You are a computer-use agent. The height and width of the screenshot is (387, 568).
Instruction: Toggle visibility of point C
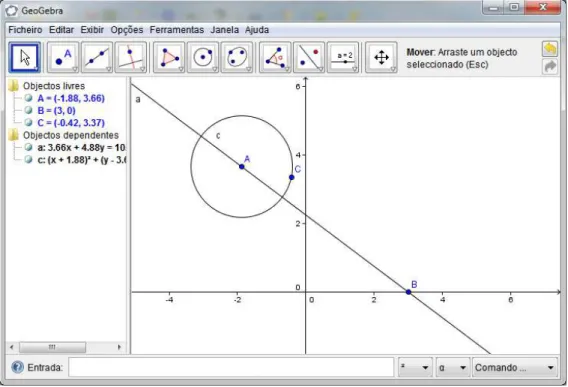[28, 122]
